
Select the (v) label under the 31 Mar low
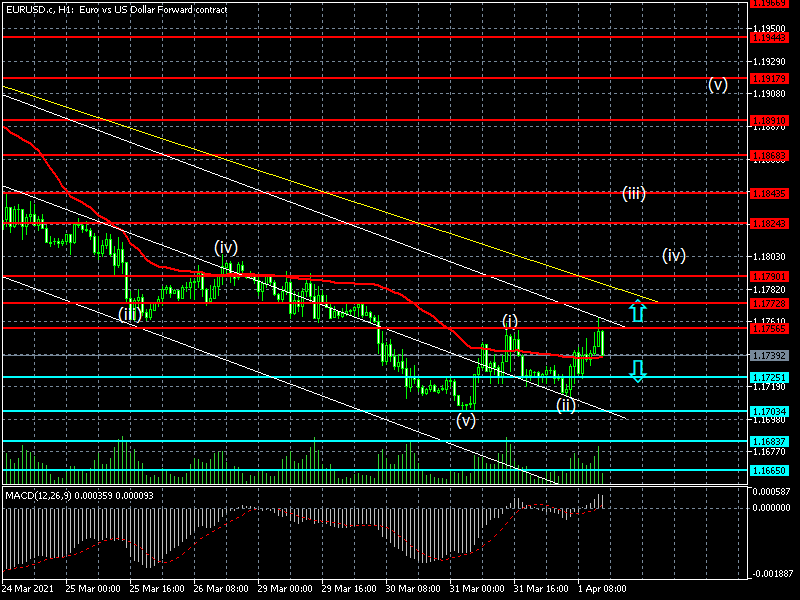click(x=466, y=420)
